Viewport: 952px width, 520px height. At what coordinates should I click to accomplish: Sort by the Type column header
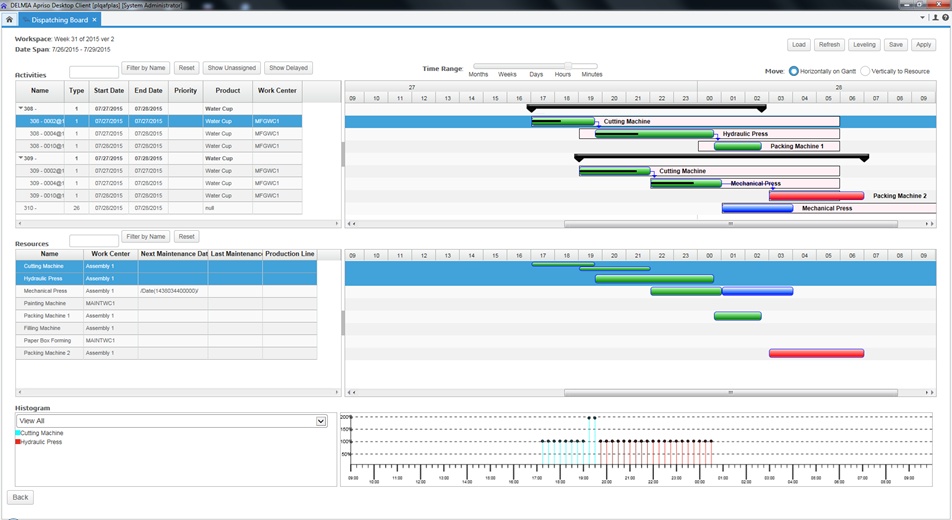pyautogui.click(x=76, y=91)
